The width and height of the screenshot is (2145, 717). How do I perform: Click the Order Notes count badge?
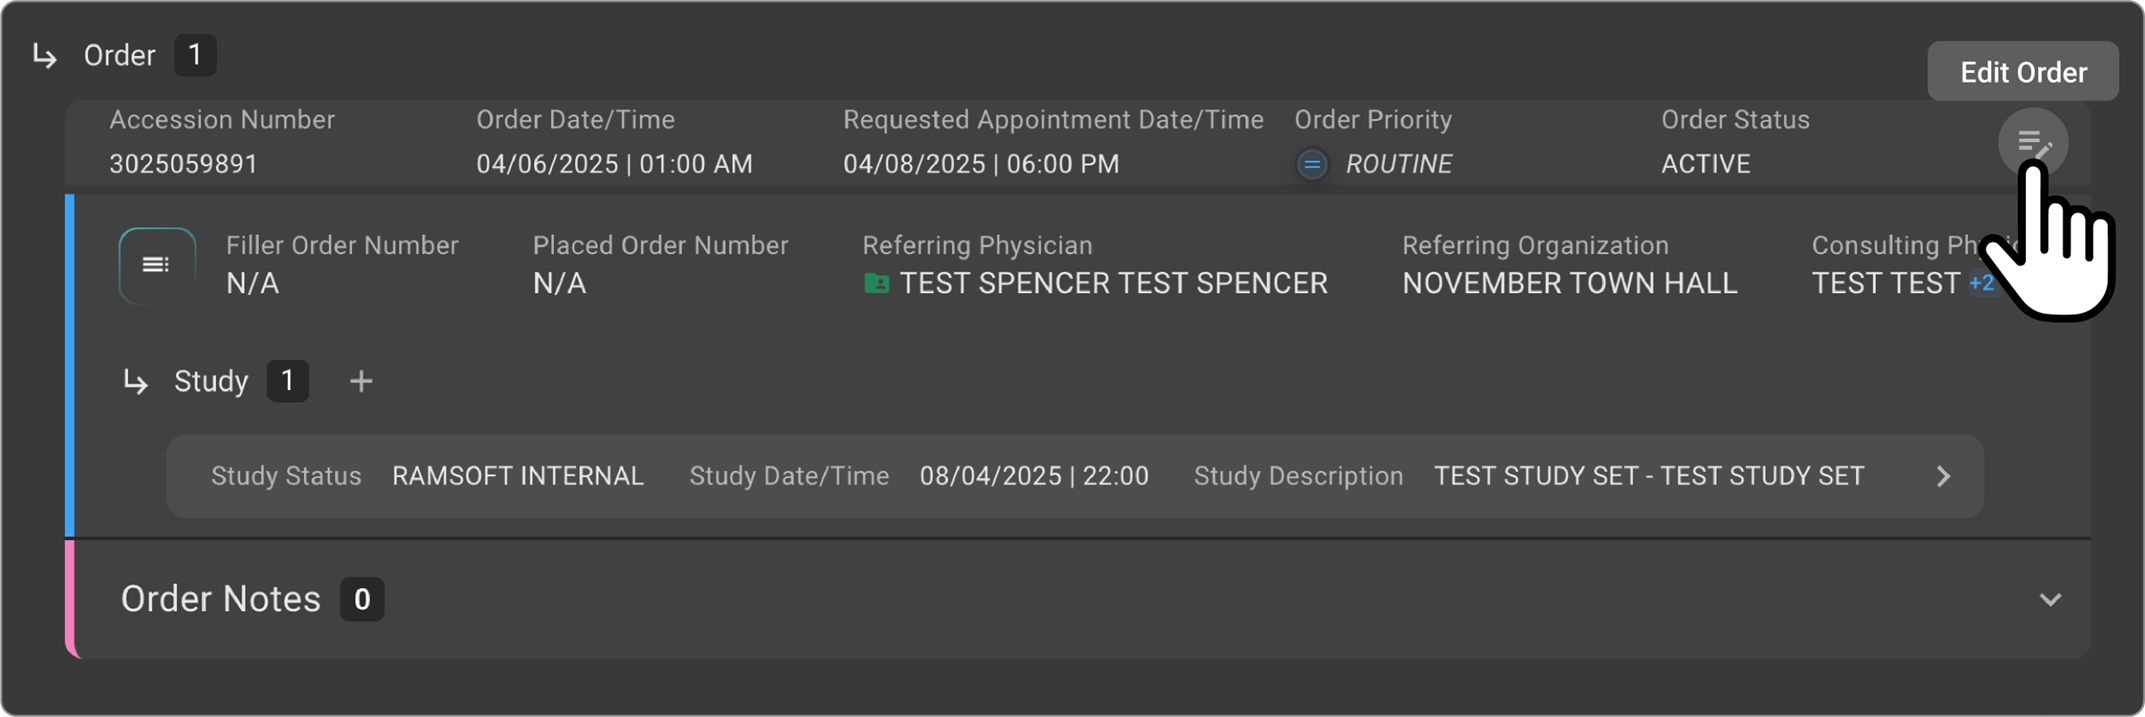362,599
